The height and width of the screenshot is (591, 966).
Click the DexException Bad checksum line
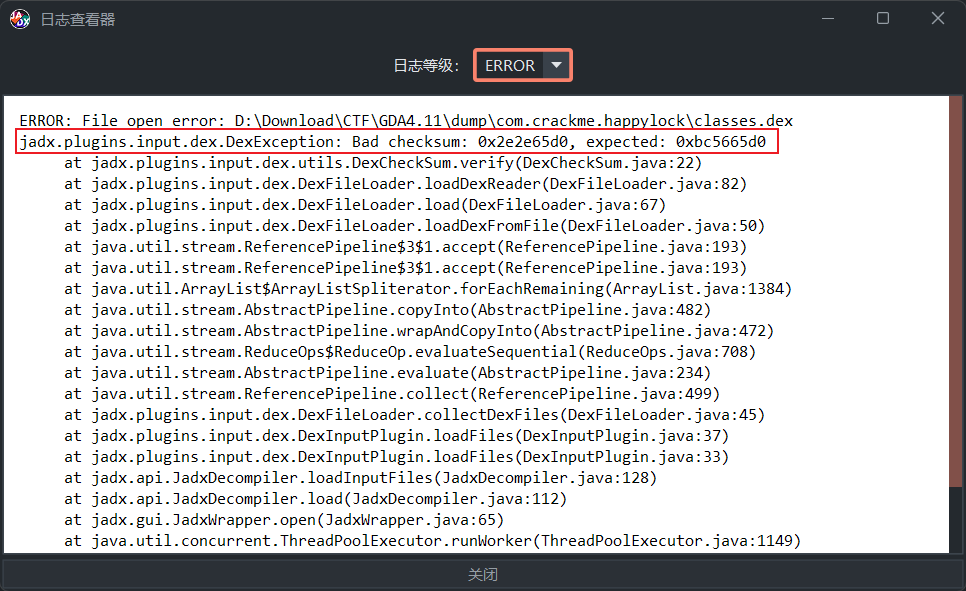(x=392, y=142)
